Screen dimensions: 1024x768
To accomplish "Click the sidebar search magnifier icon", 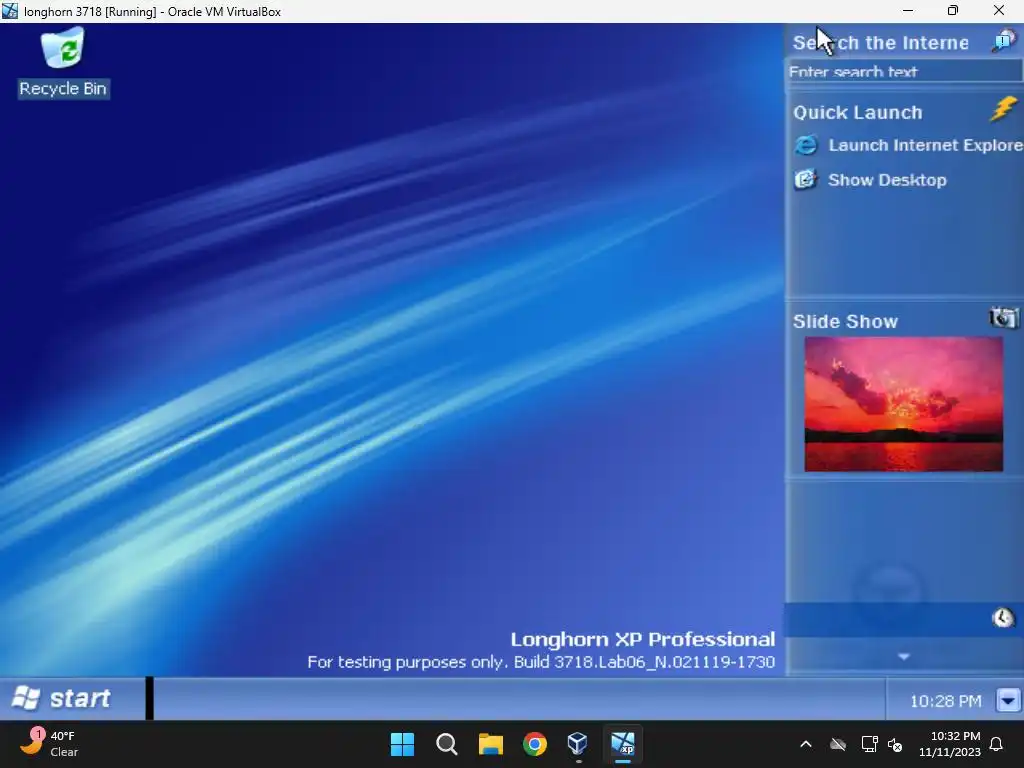I will (1004, 41).
